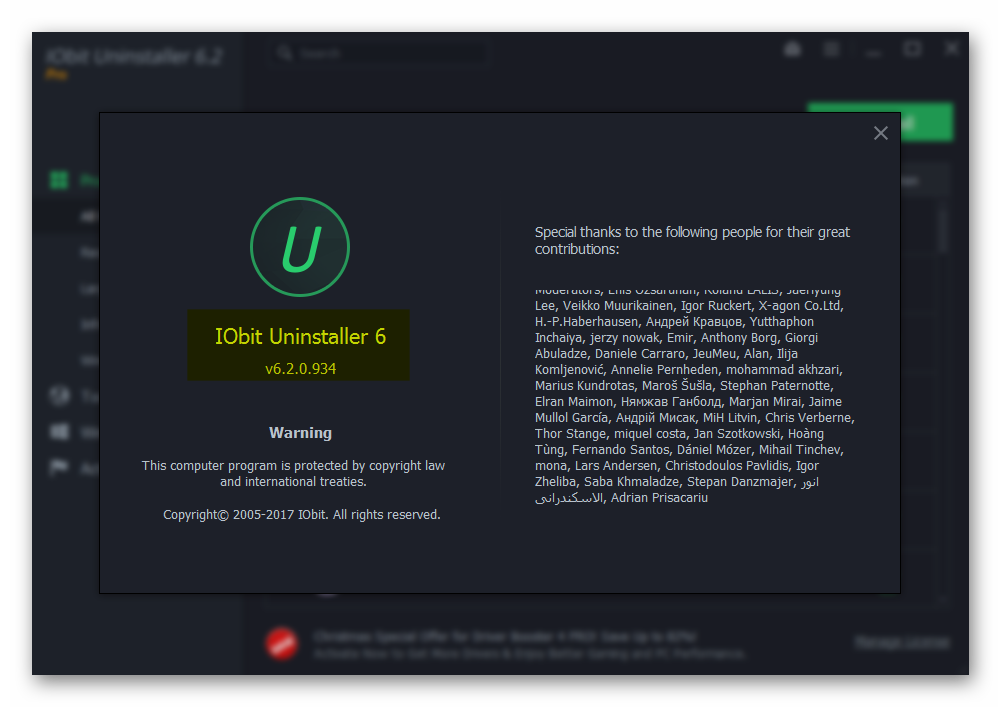Open the toolbox icon in the title bar

[792, 49]
